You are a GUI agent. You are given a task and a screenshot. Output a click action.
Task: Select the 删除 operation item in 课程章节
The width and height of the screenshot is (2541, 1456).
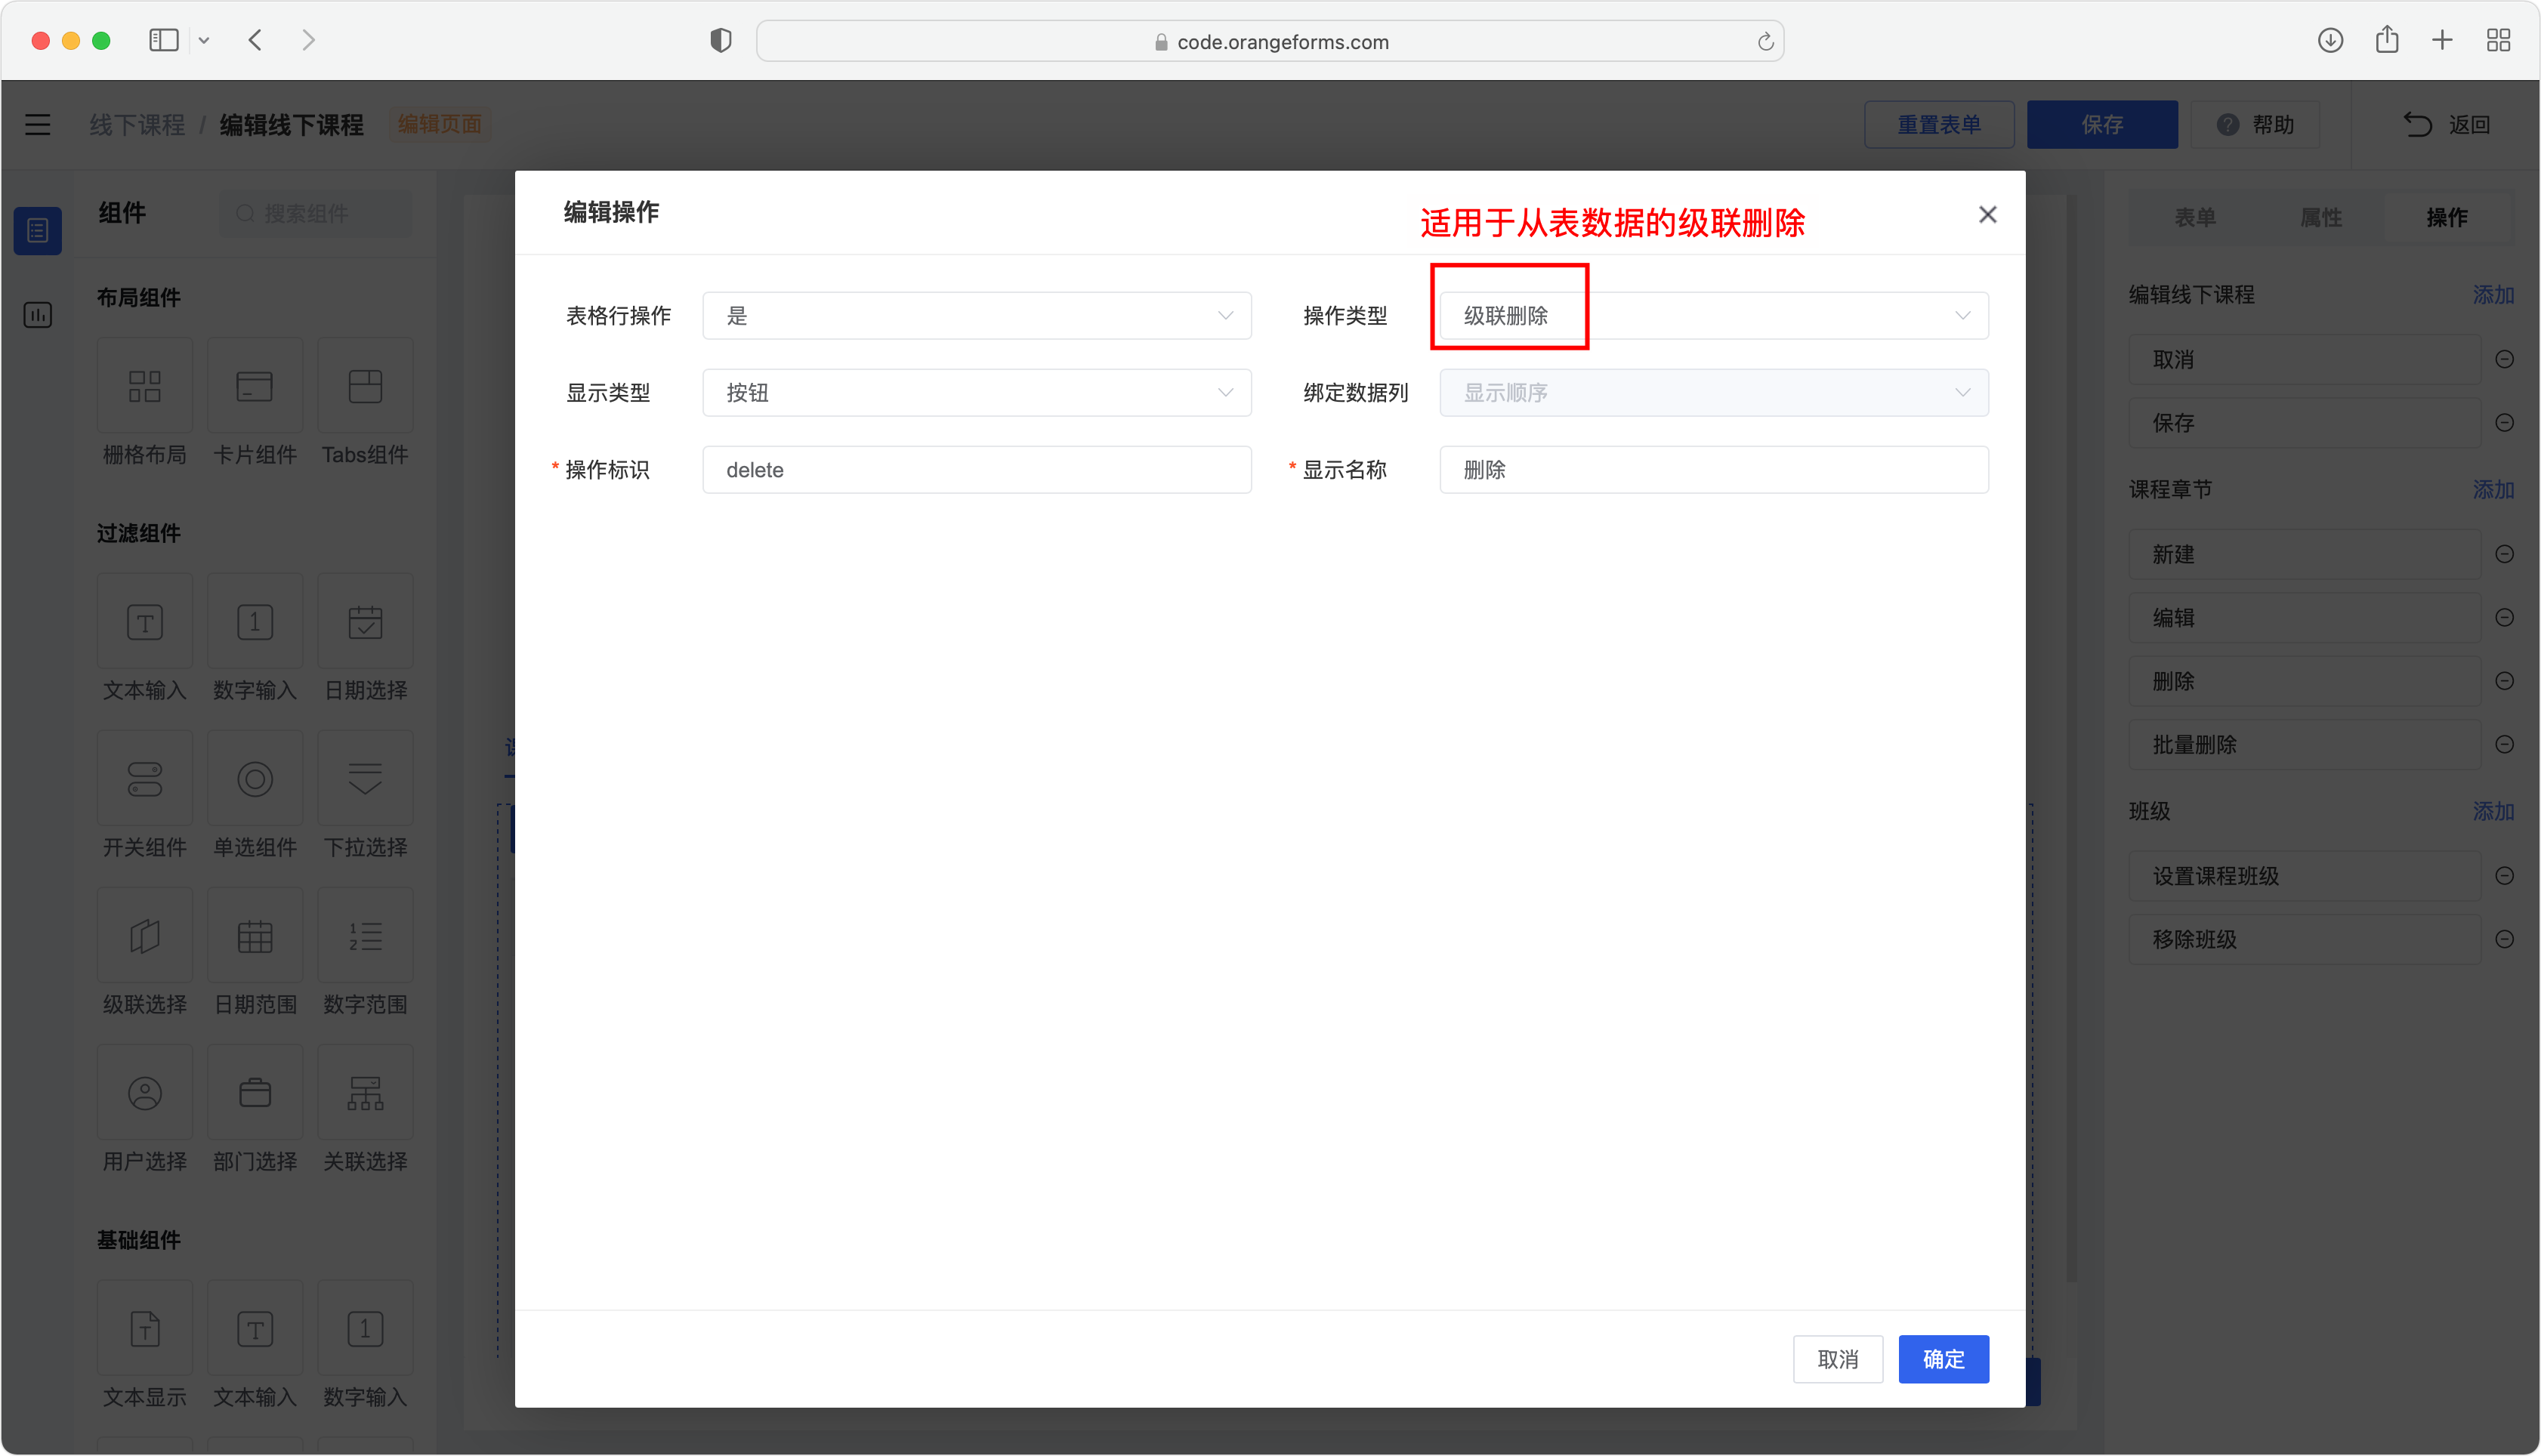tap(2304, 681)
